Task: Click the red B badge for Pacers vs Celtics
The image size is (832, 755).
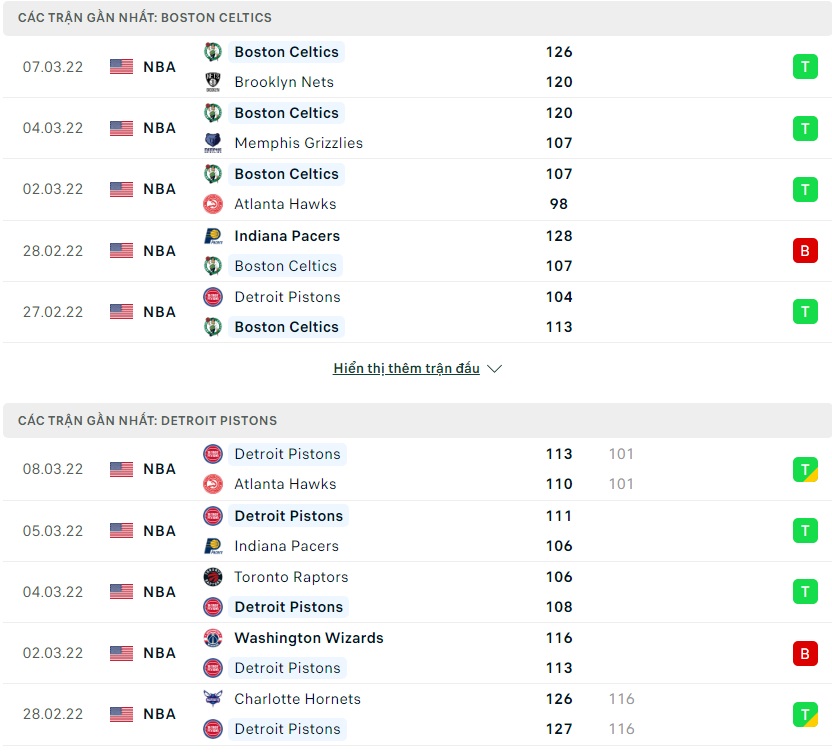Action: [x=804, y=251]
